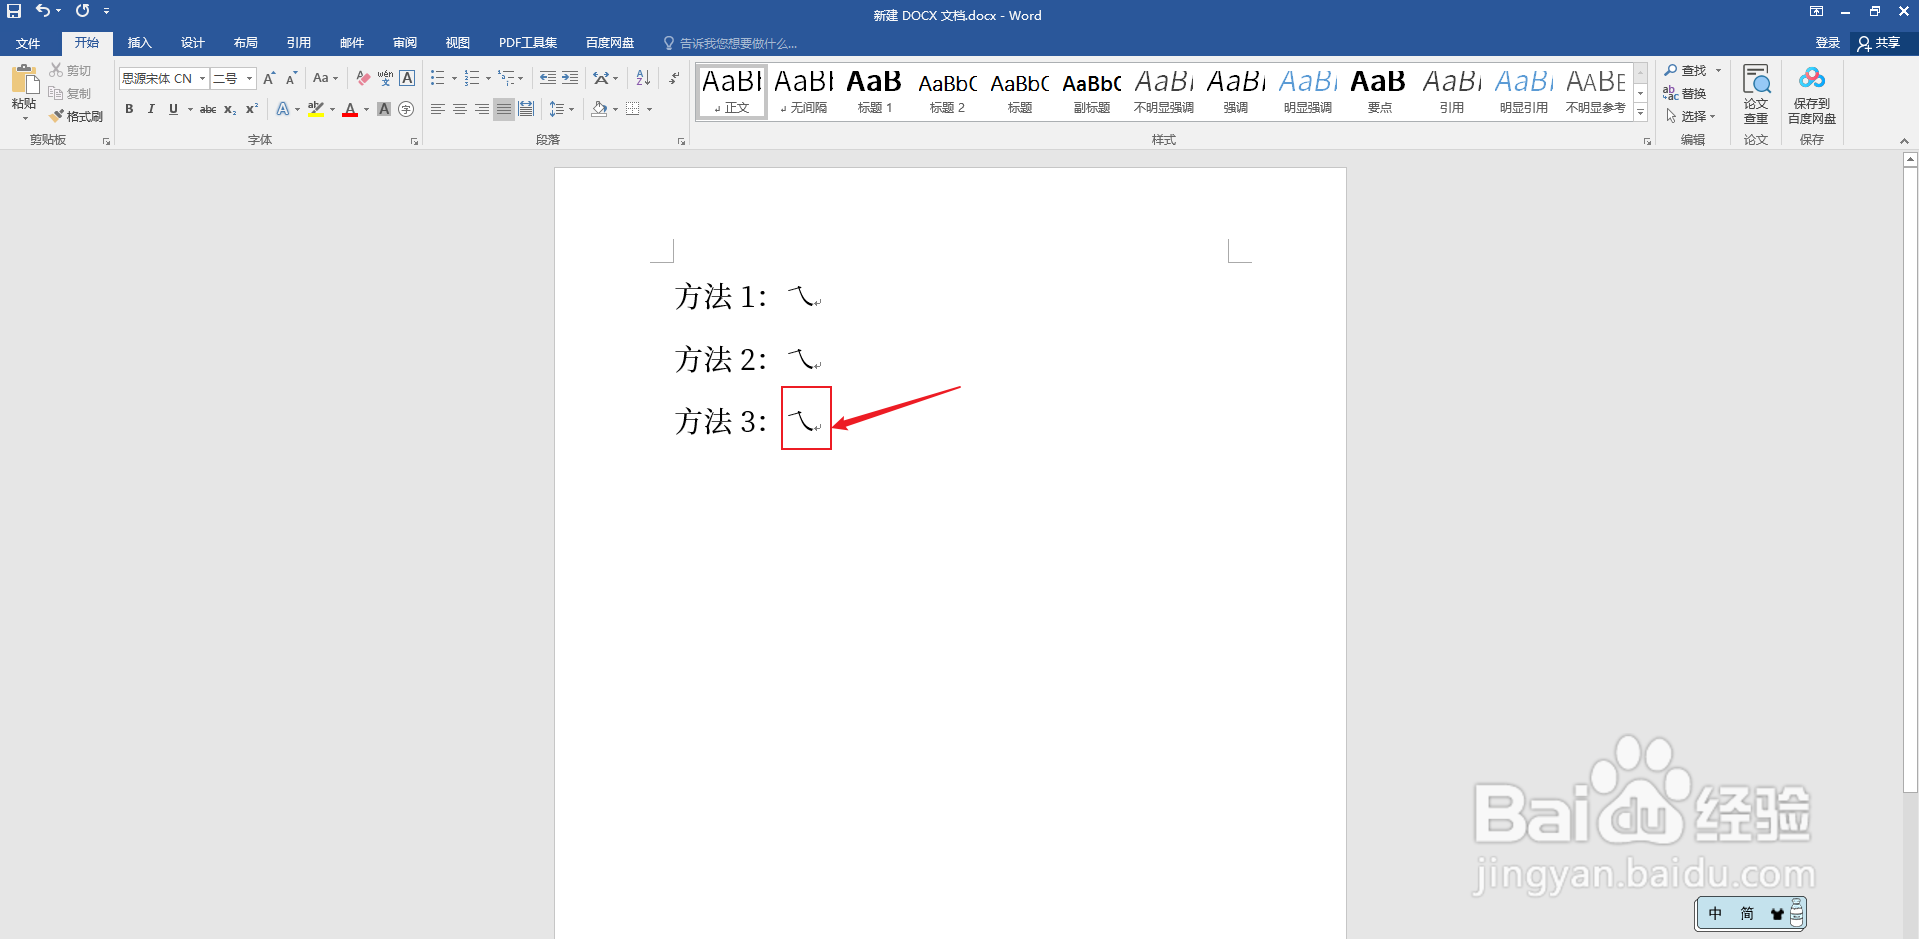Toggle underline formatting
1919x939 pixels.
pyautogui.click(x=173, y=109)
